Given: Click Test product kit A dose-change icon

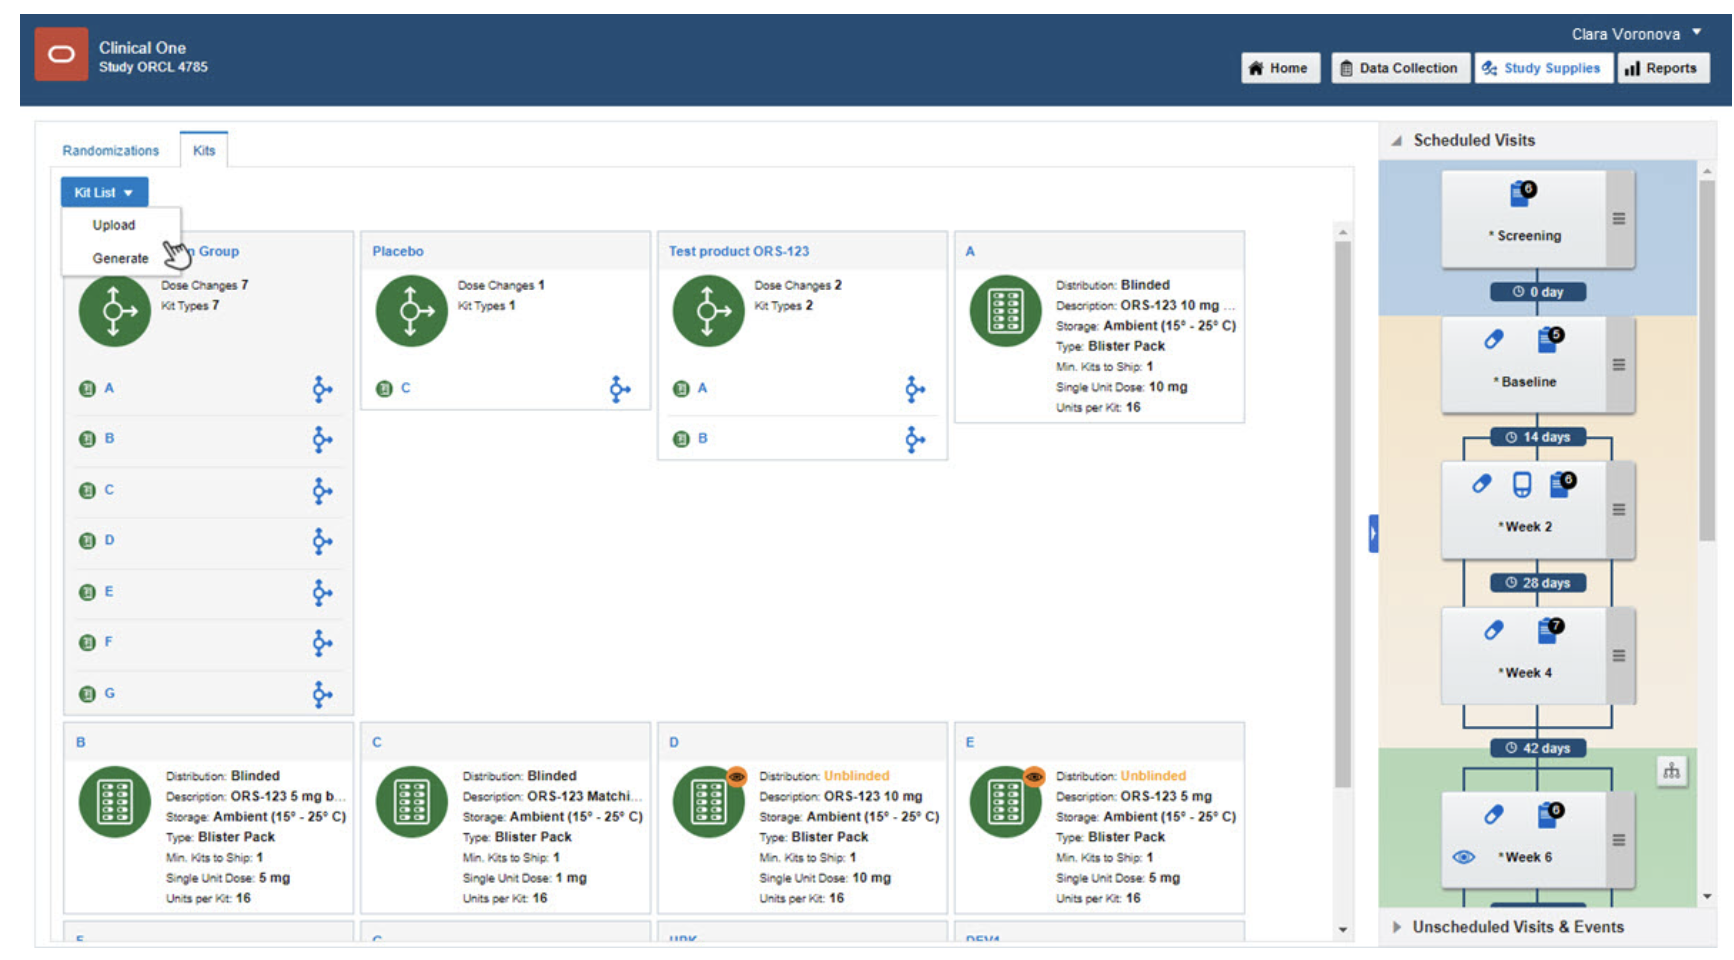Looking at the screenshot, I should pos(915,389).
